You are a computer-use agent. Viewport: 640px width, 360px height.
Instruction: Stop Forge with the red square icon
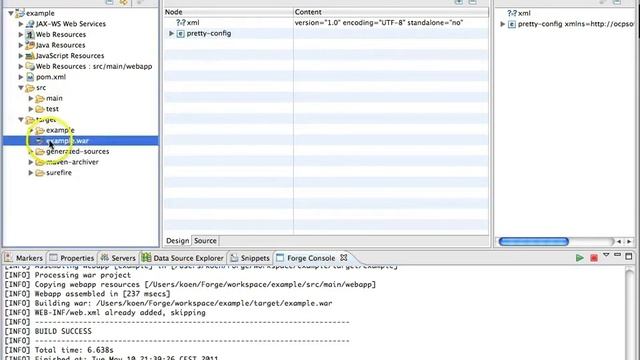click(x=594, y=258)
